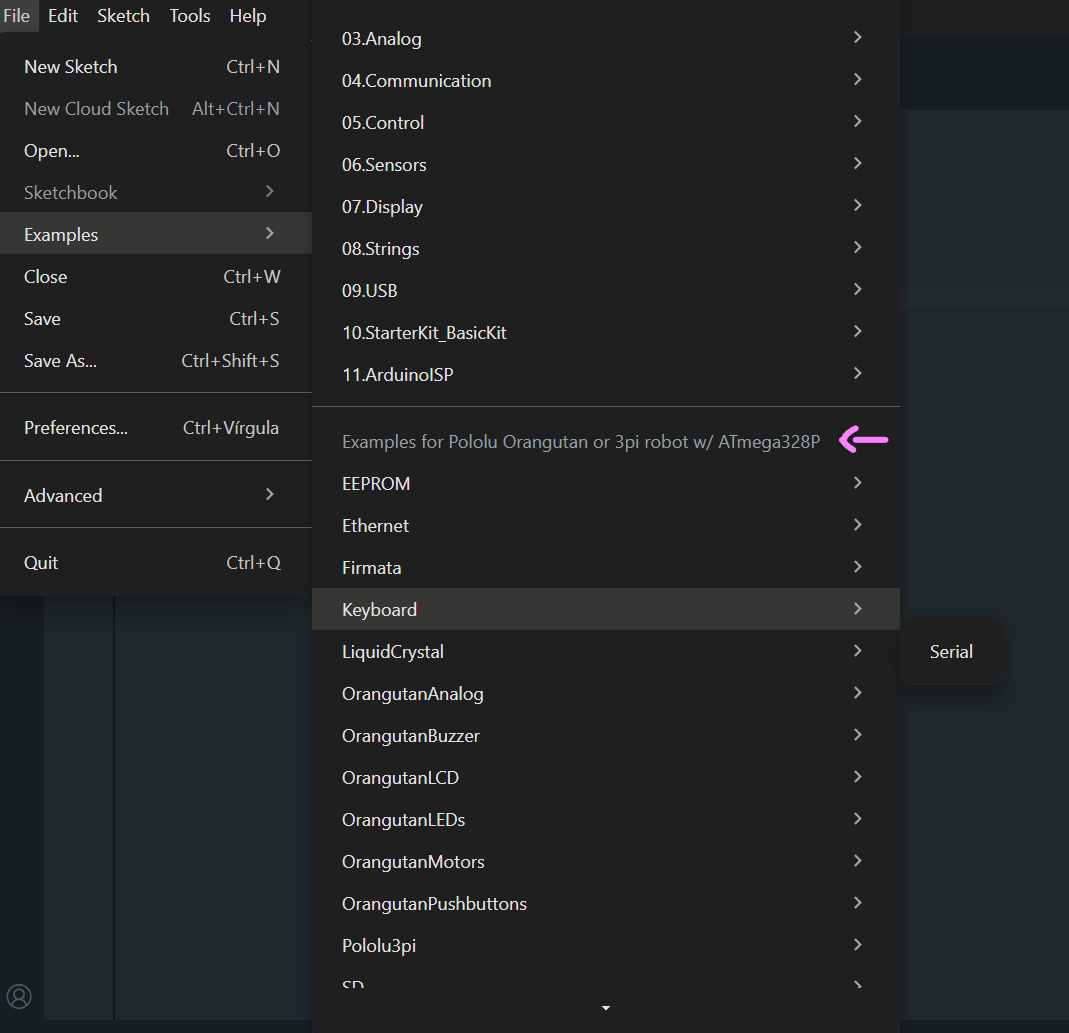Open OrangutanLCD examples submenu

tap(605, 778)
